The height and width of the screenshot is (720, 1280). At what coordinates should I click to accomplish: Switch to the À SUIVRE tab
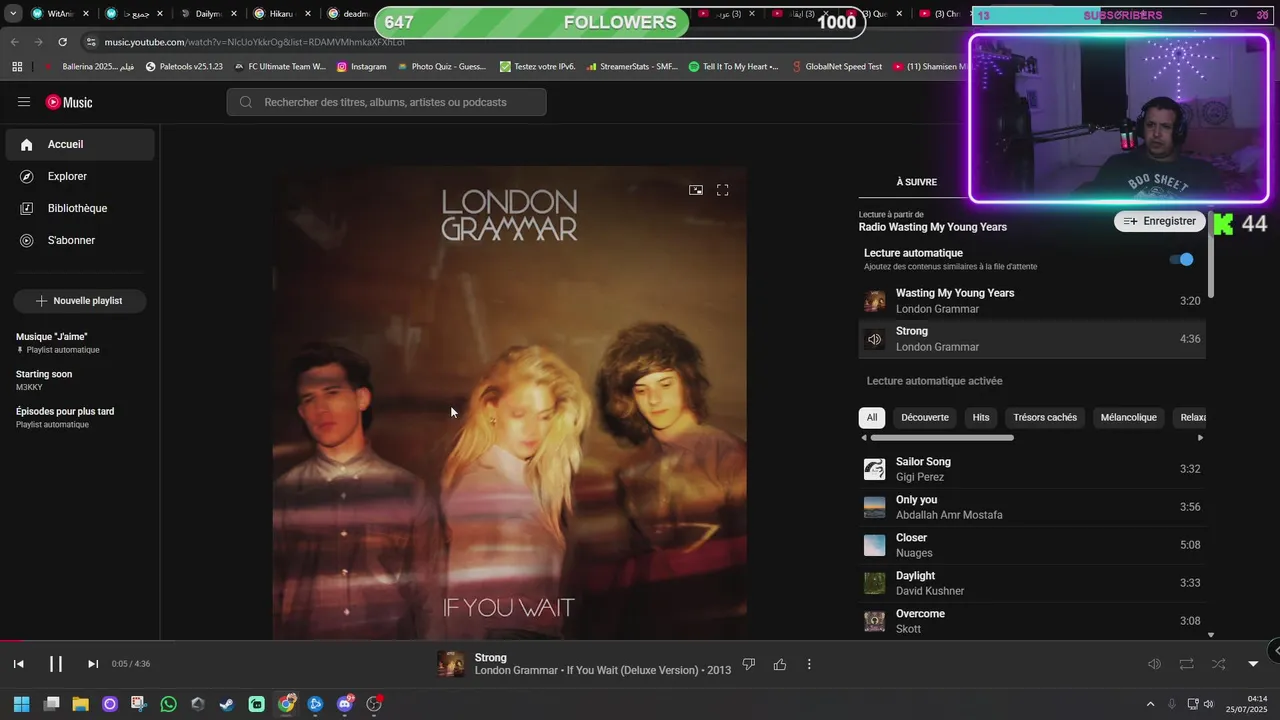tap(916, 182)
